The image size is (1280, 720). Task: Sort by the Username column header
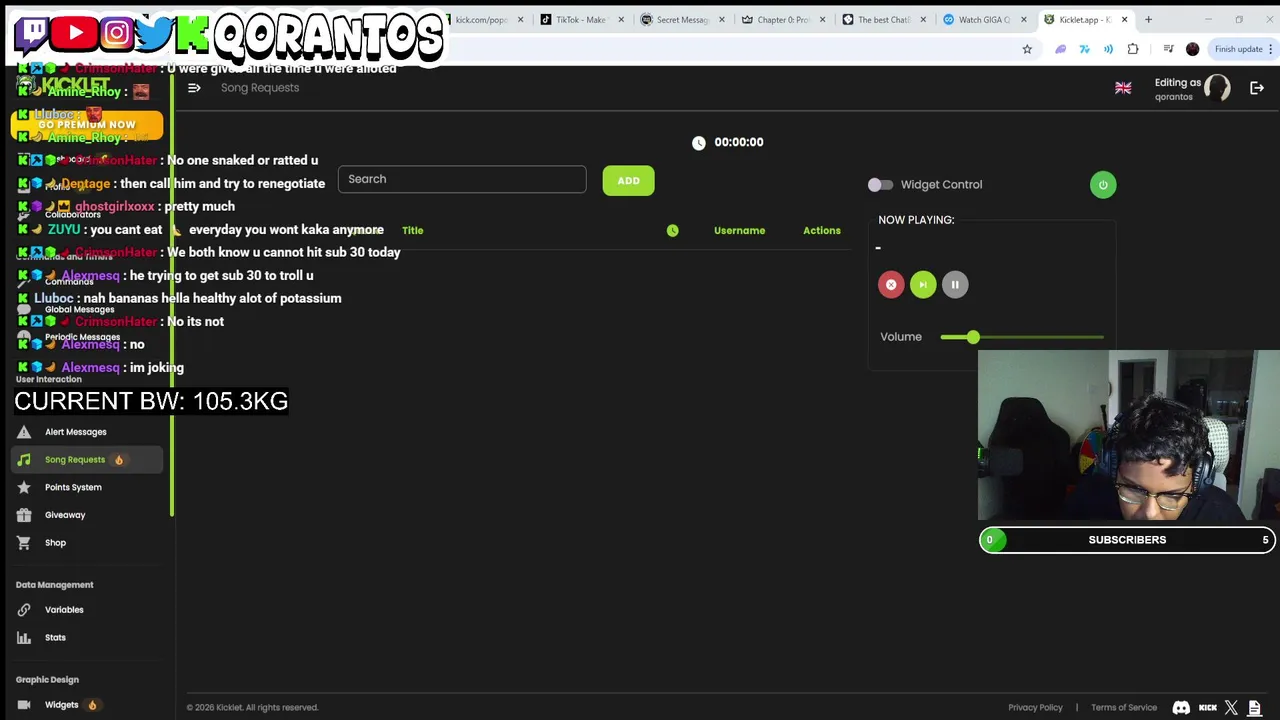coord(739,231)
